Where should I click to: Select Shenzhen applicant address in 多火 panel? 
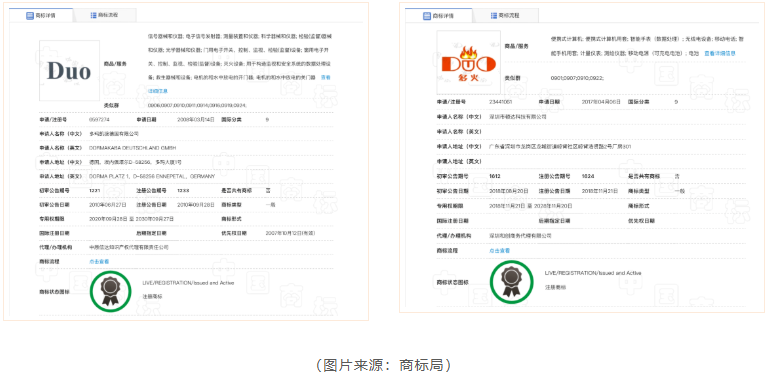tap(560, 146)
